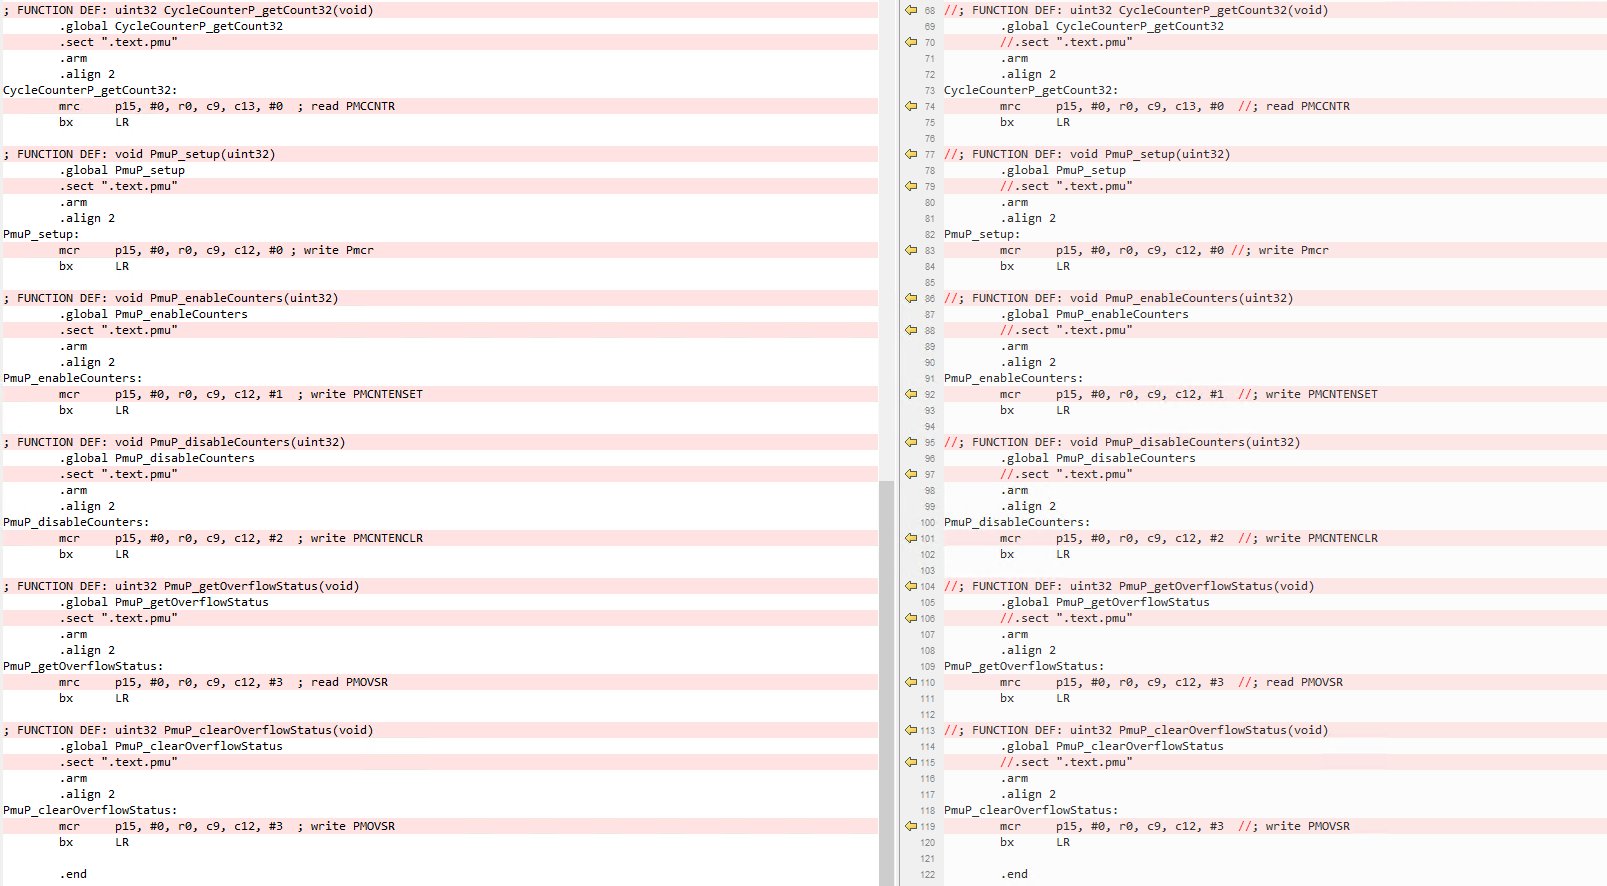Click the merge arrow at line 79
1607x886 pixels.
coord(911,186)
